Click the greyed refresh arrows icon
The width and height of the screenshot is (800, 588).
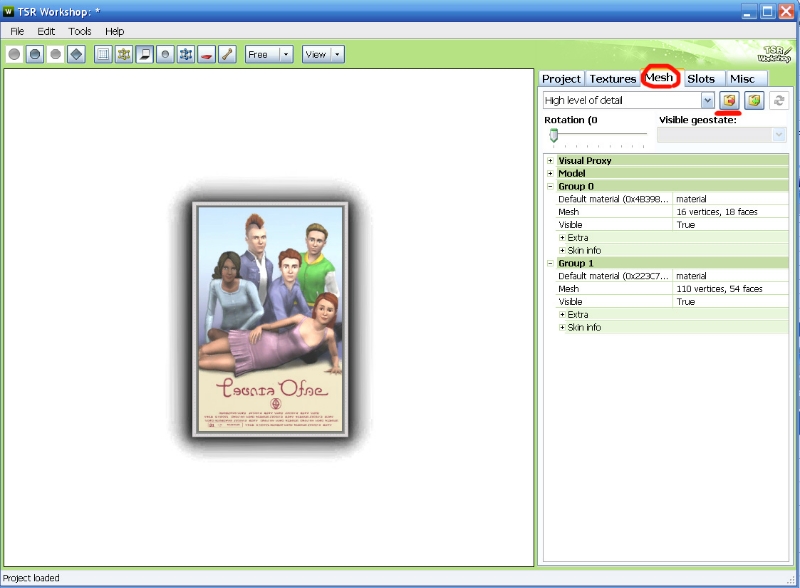coord(779,101)
